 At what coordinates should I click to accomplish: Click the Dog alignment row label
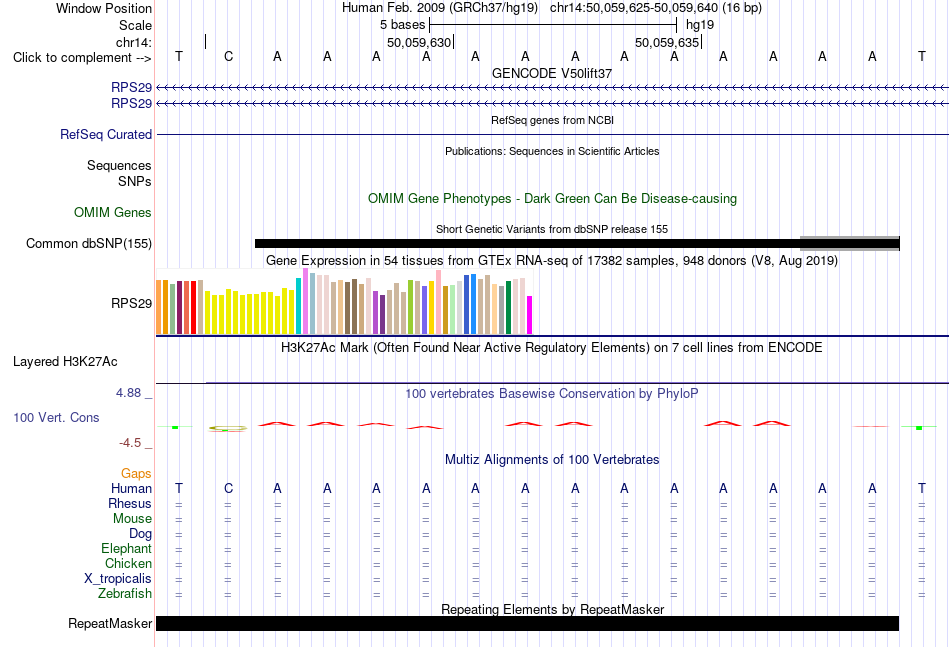[140, 534]
